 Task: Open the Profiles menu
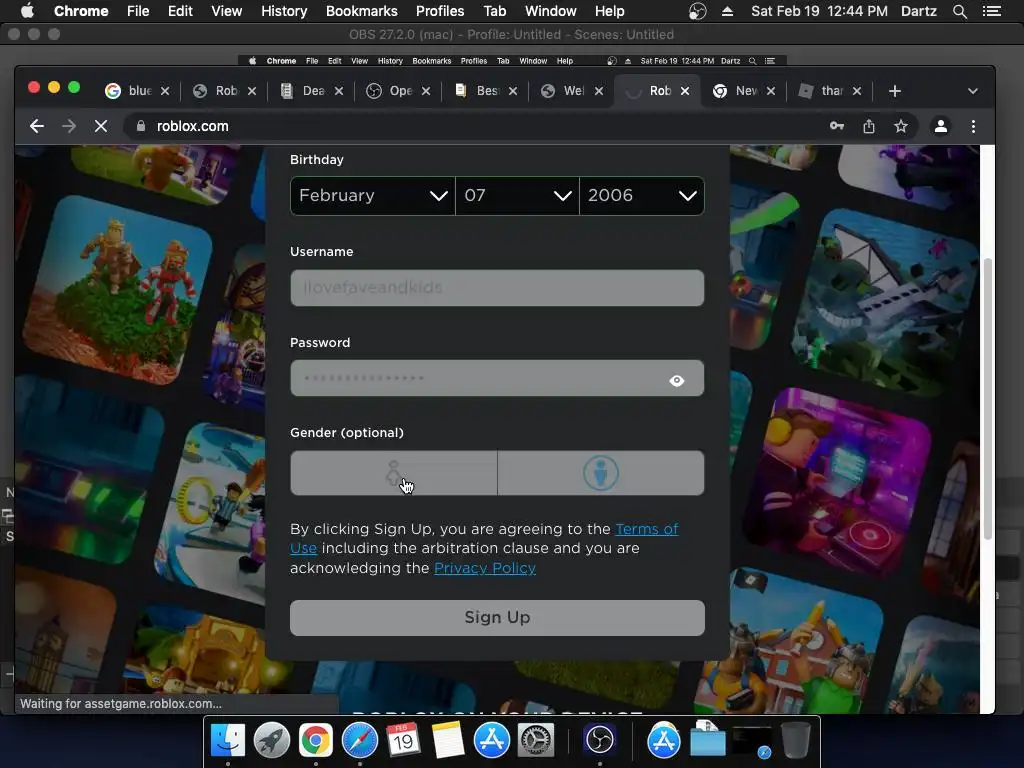pyautogui.click(x=440, y=11)
